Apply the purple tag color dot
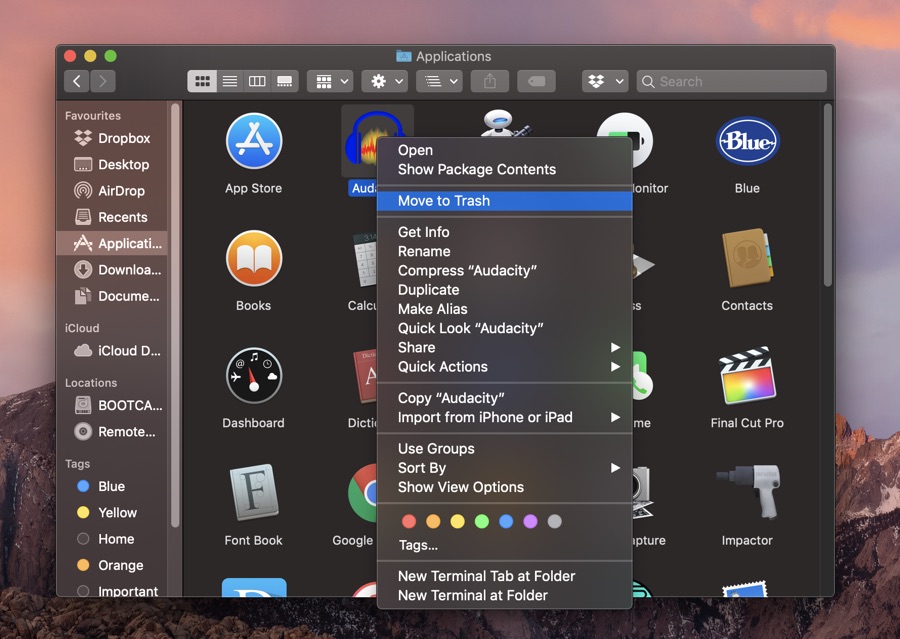 530,521
